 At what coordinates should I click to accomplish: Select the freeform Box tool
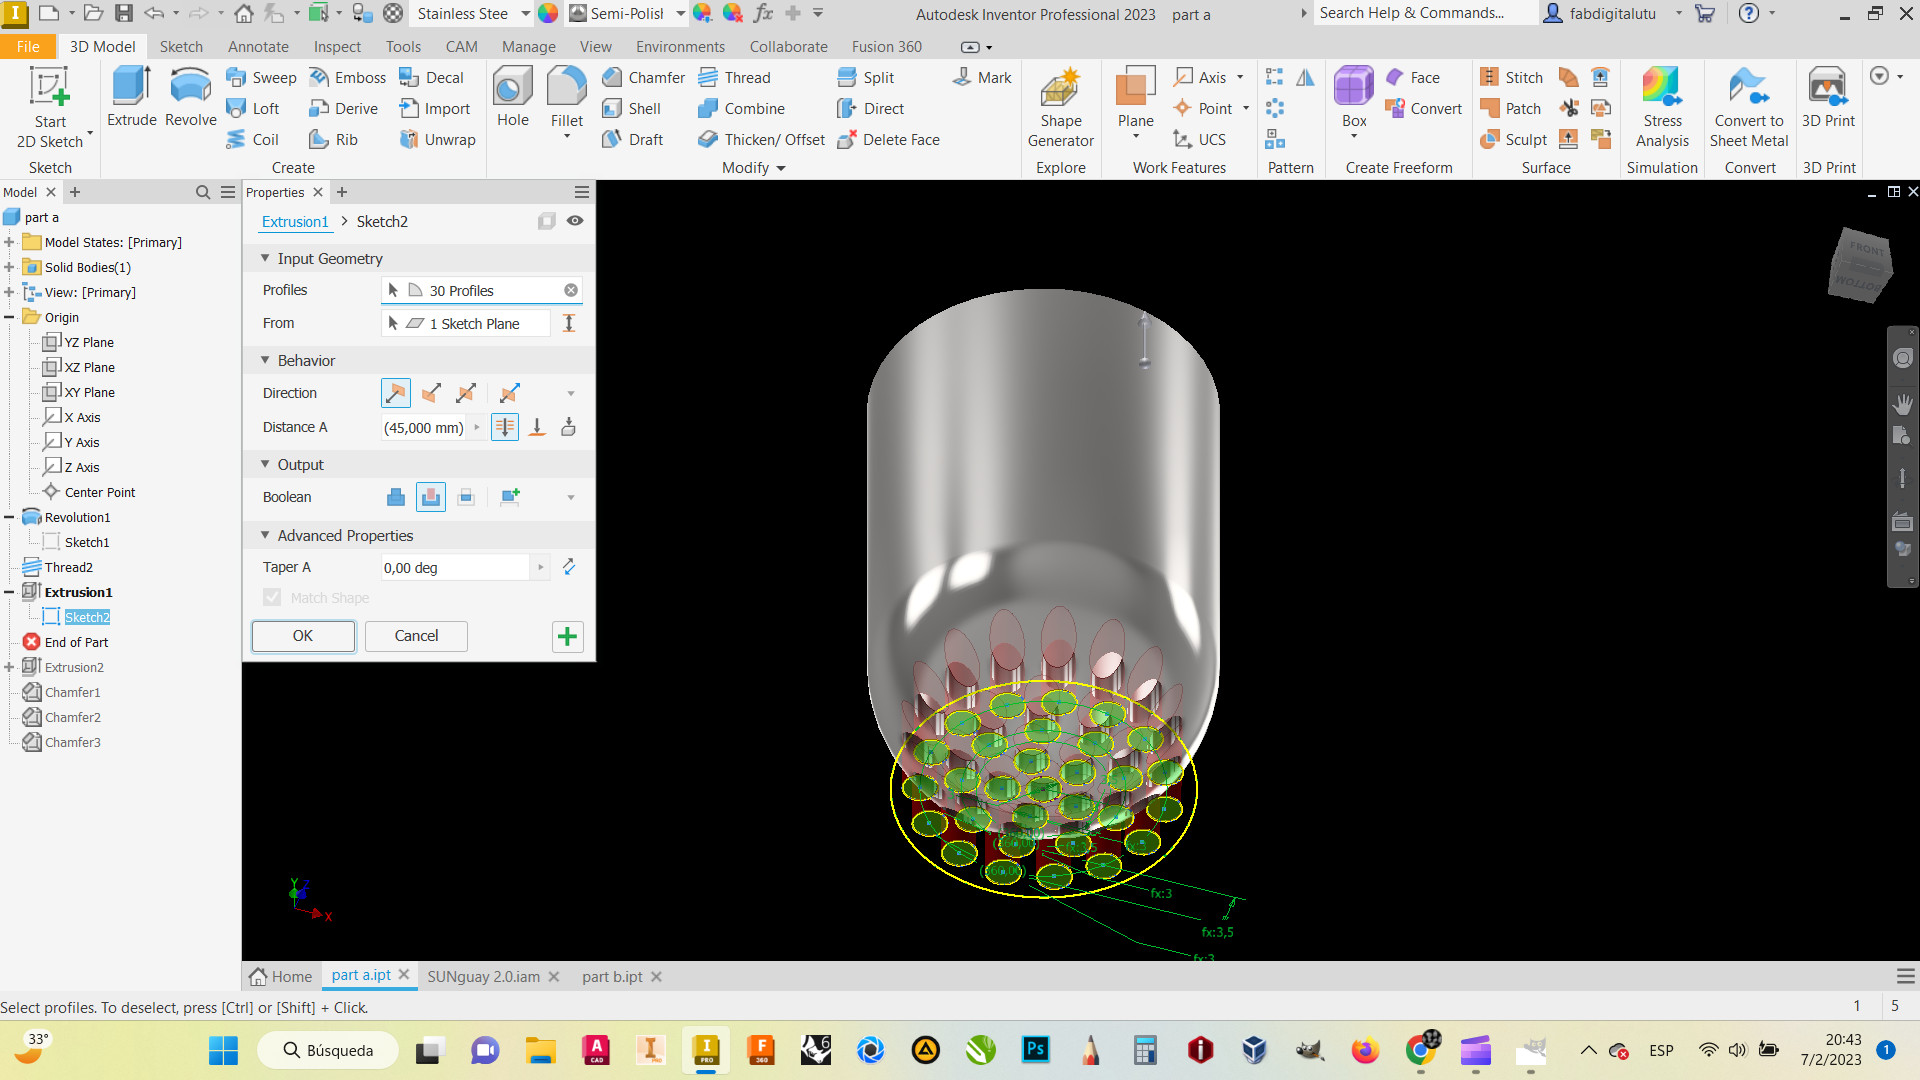(x=1354, y=97)
